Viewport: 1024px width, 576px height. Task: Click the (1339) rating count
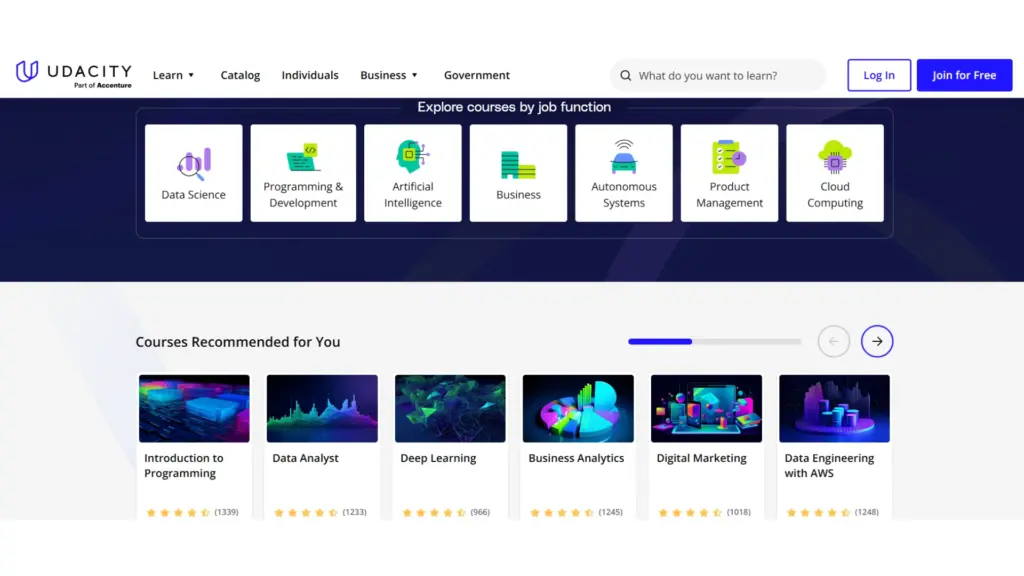click(x=226, y=512)
